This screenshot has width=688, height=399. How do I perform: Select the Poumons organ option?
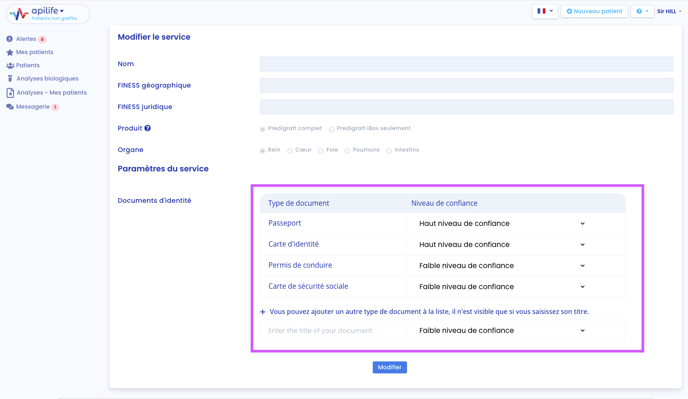click(347, 151)
